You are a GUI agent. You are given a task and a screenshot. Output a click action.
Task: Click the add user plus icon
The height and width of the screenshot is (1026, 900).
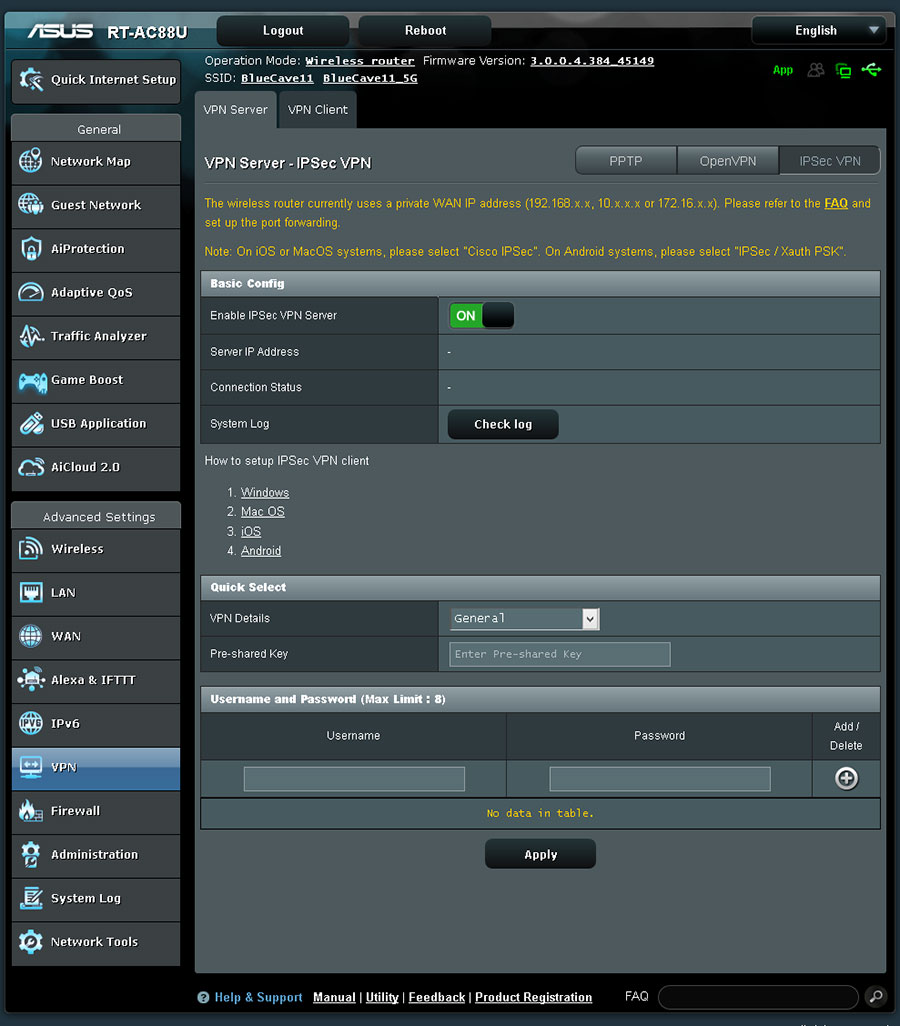click(846, 779)
